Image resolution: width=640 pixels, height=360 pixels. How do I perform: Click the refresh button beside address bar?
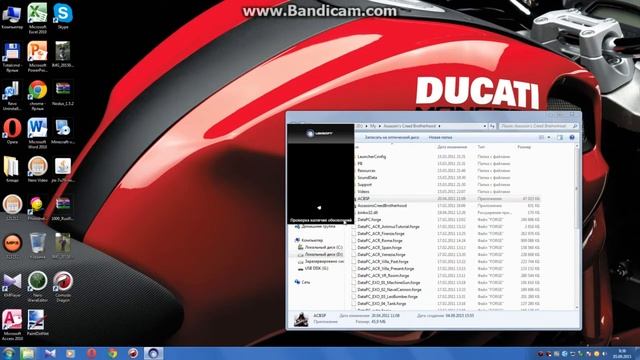pyautogui.click(x=492, y=126)
